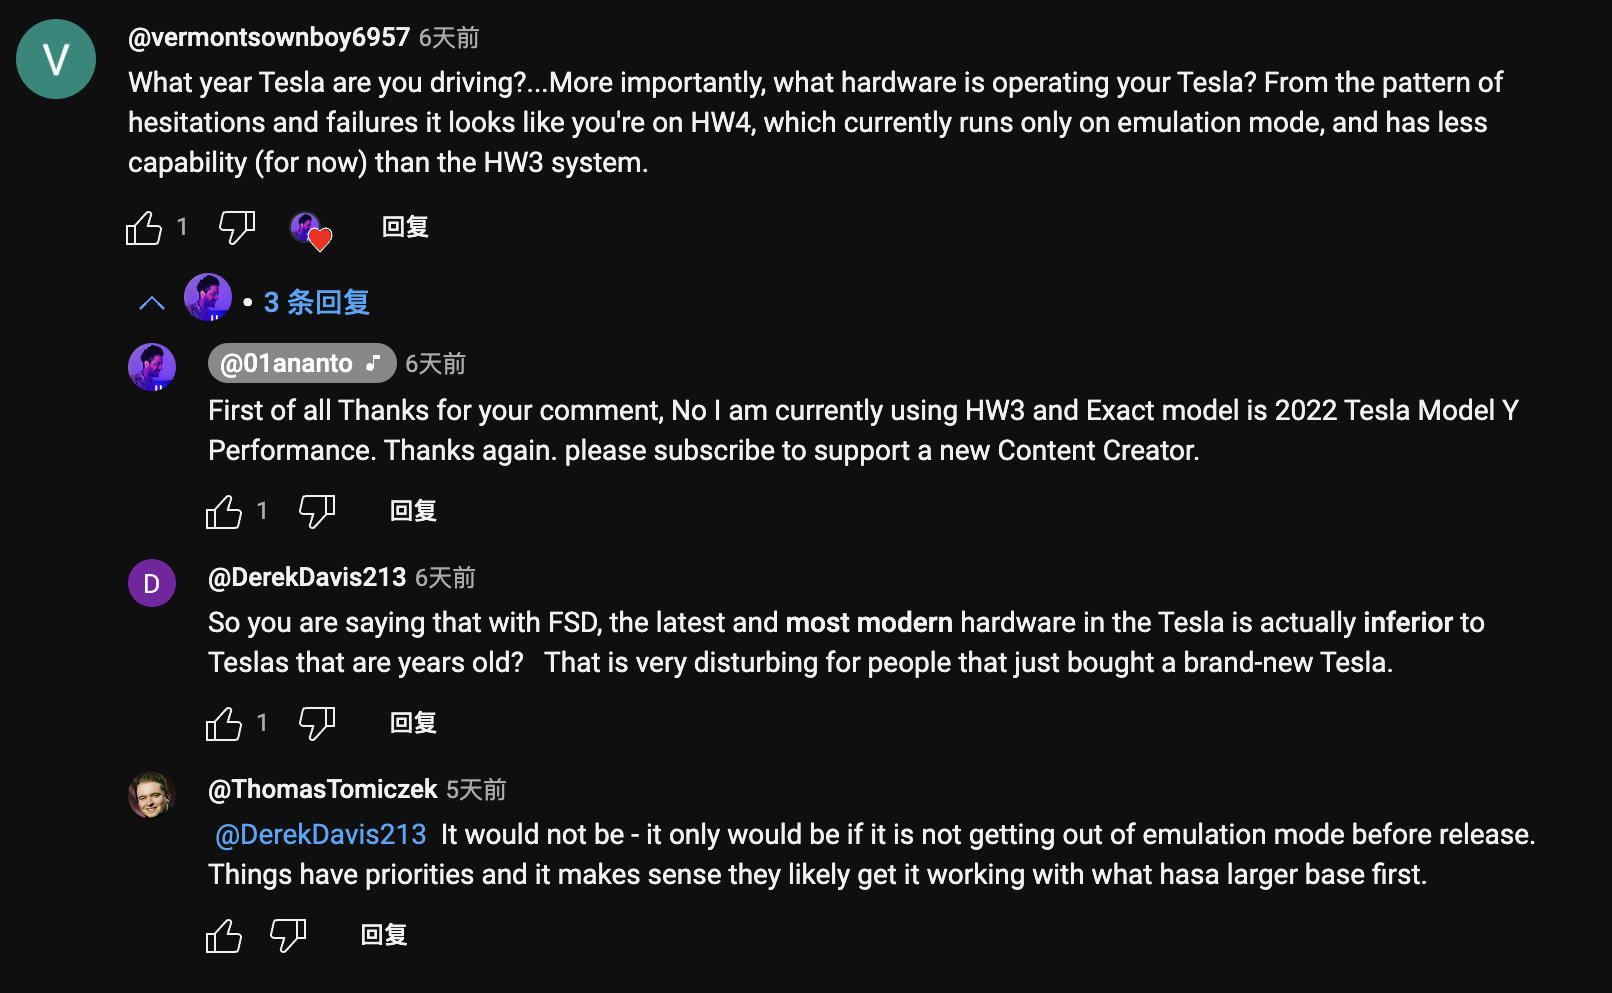Dislike the @01ananto reply

[x=317, y=512]
